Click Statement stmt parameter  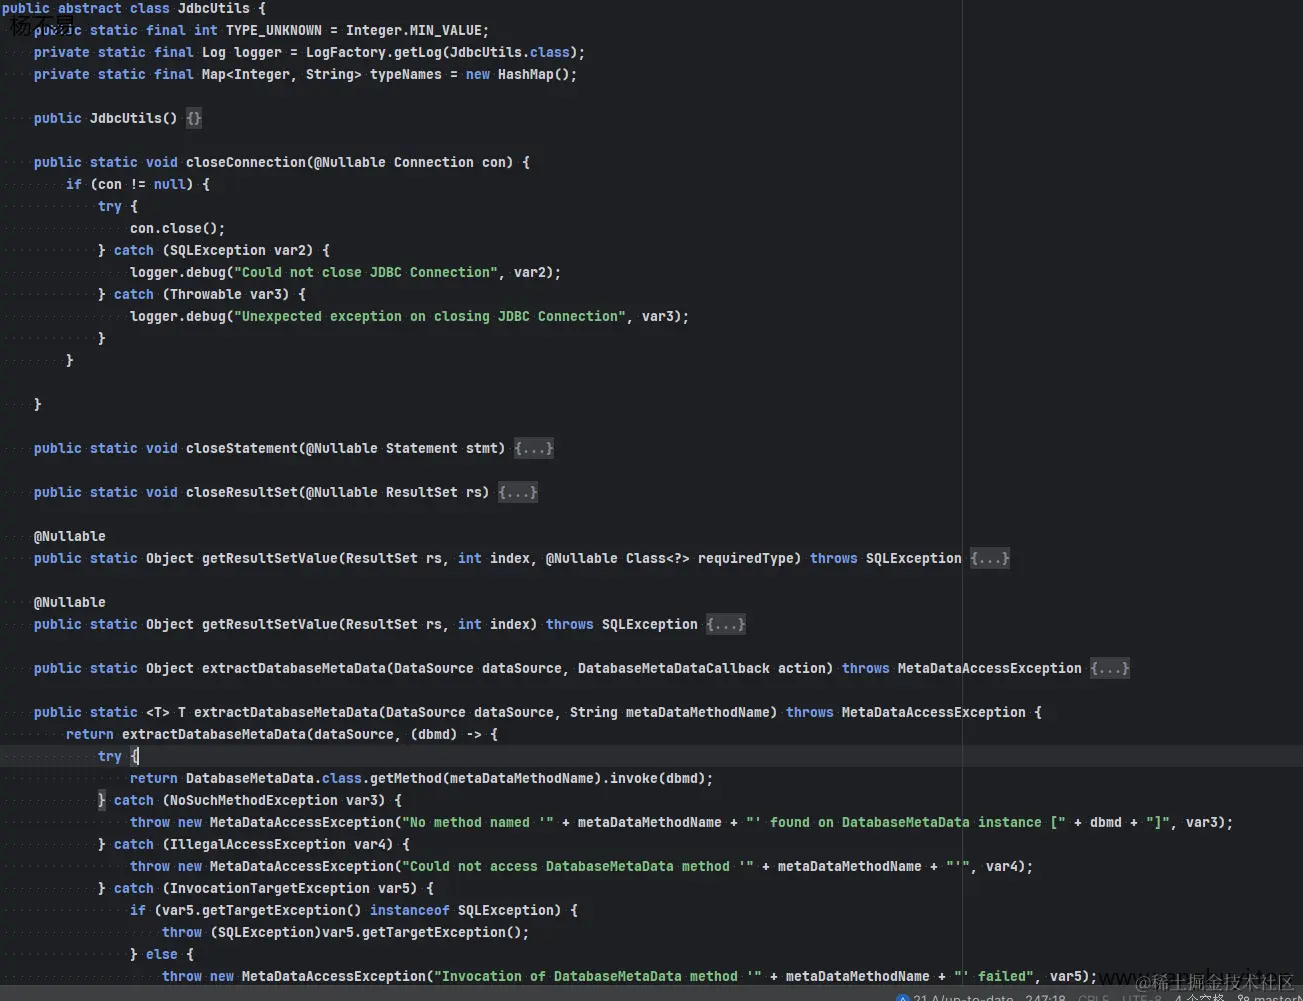click(442, 448)
